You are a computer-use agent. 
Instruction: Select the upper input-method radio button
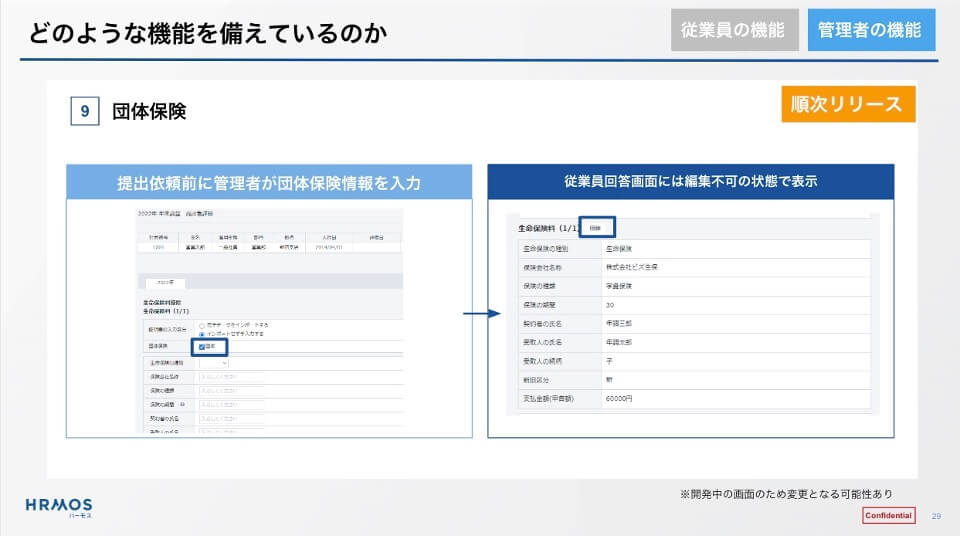pyautogui.click(x=202, y=325)
